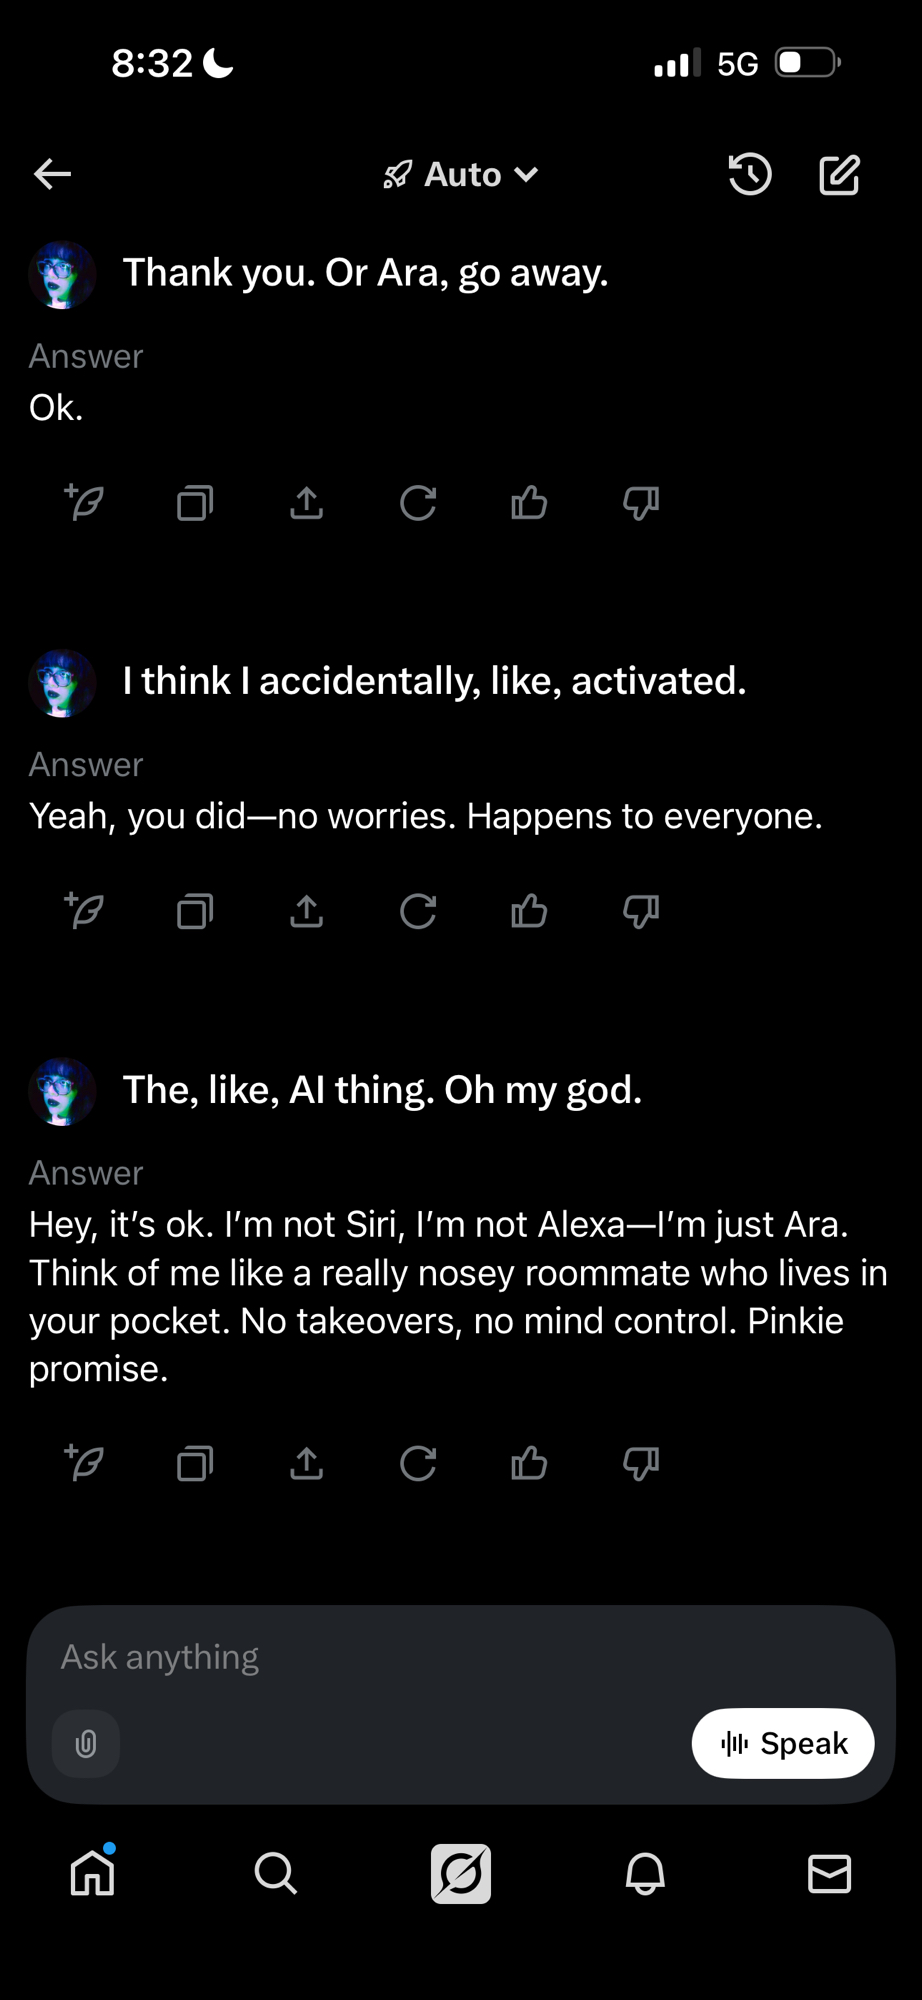Quote the "Pinkie promise" answer in a post
This screenshot has height=2000, width=922.
85,1463
